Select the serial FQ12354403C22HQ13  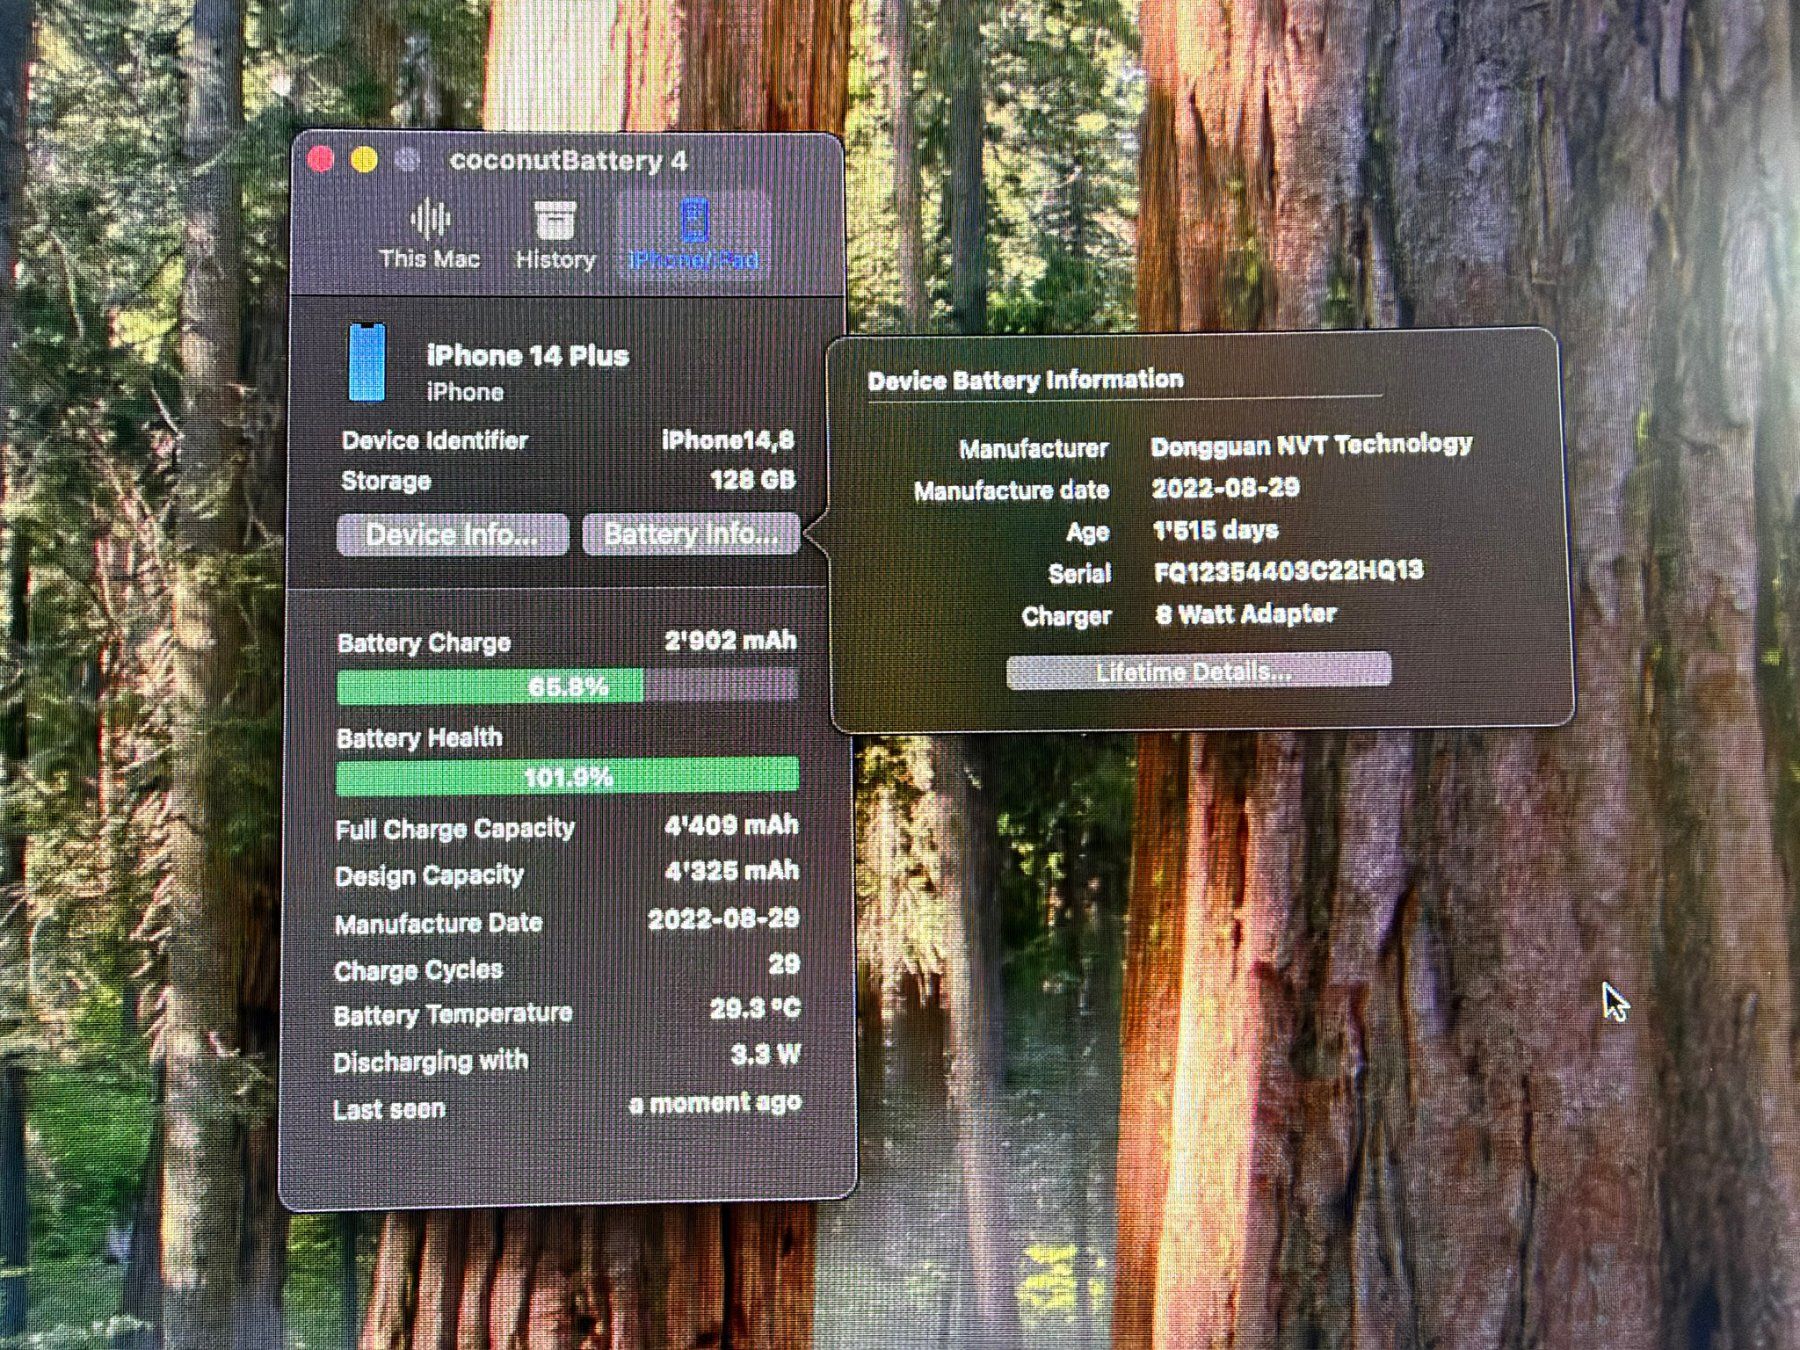click(x=1289, y=571)
